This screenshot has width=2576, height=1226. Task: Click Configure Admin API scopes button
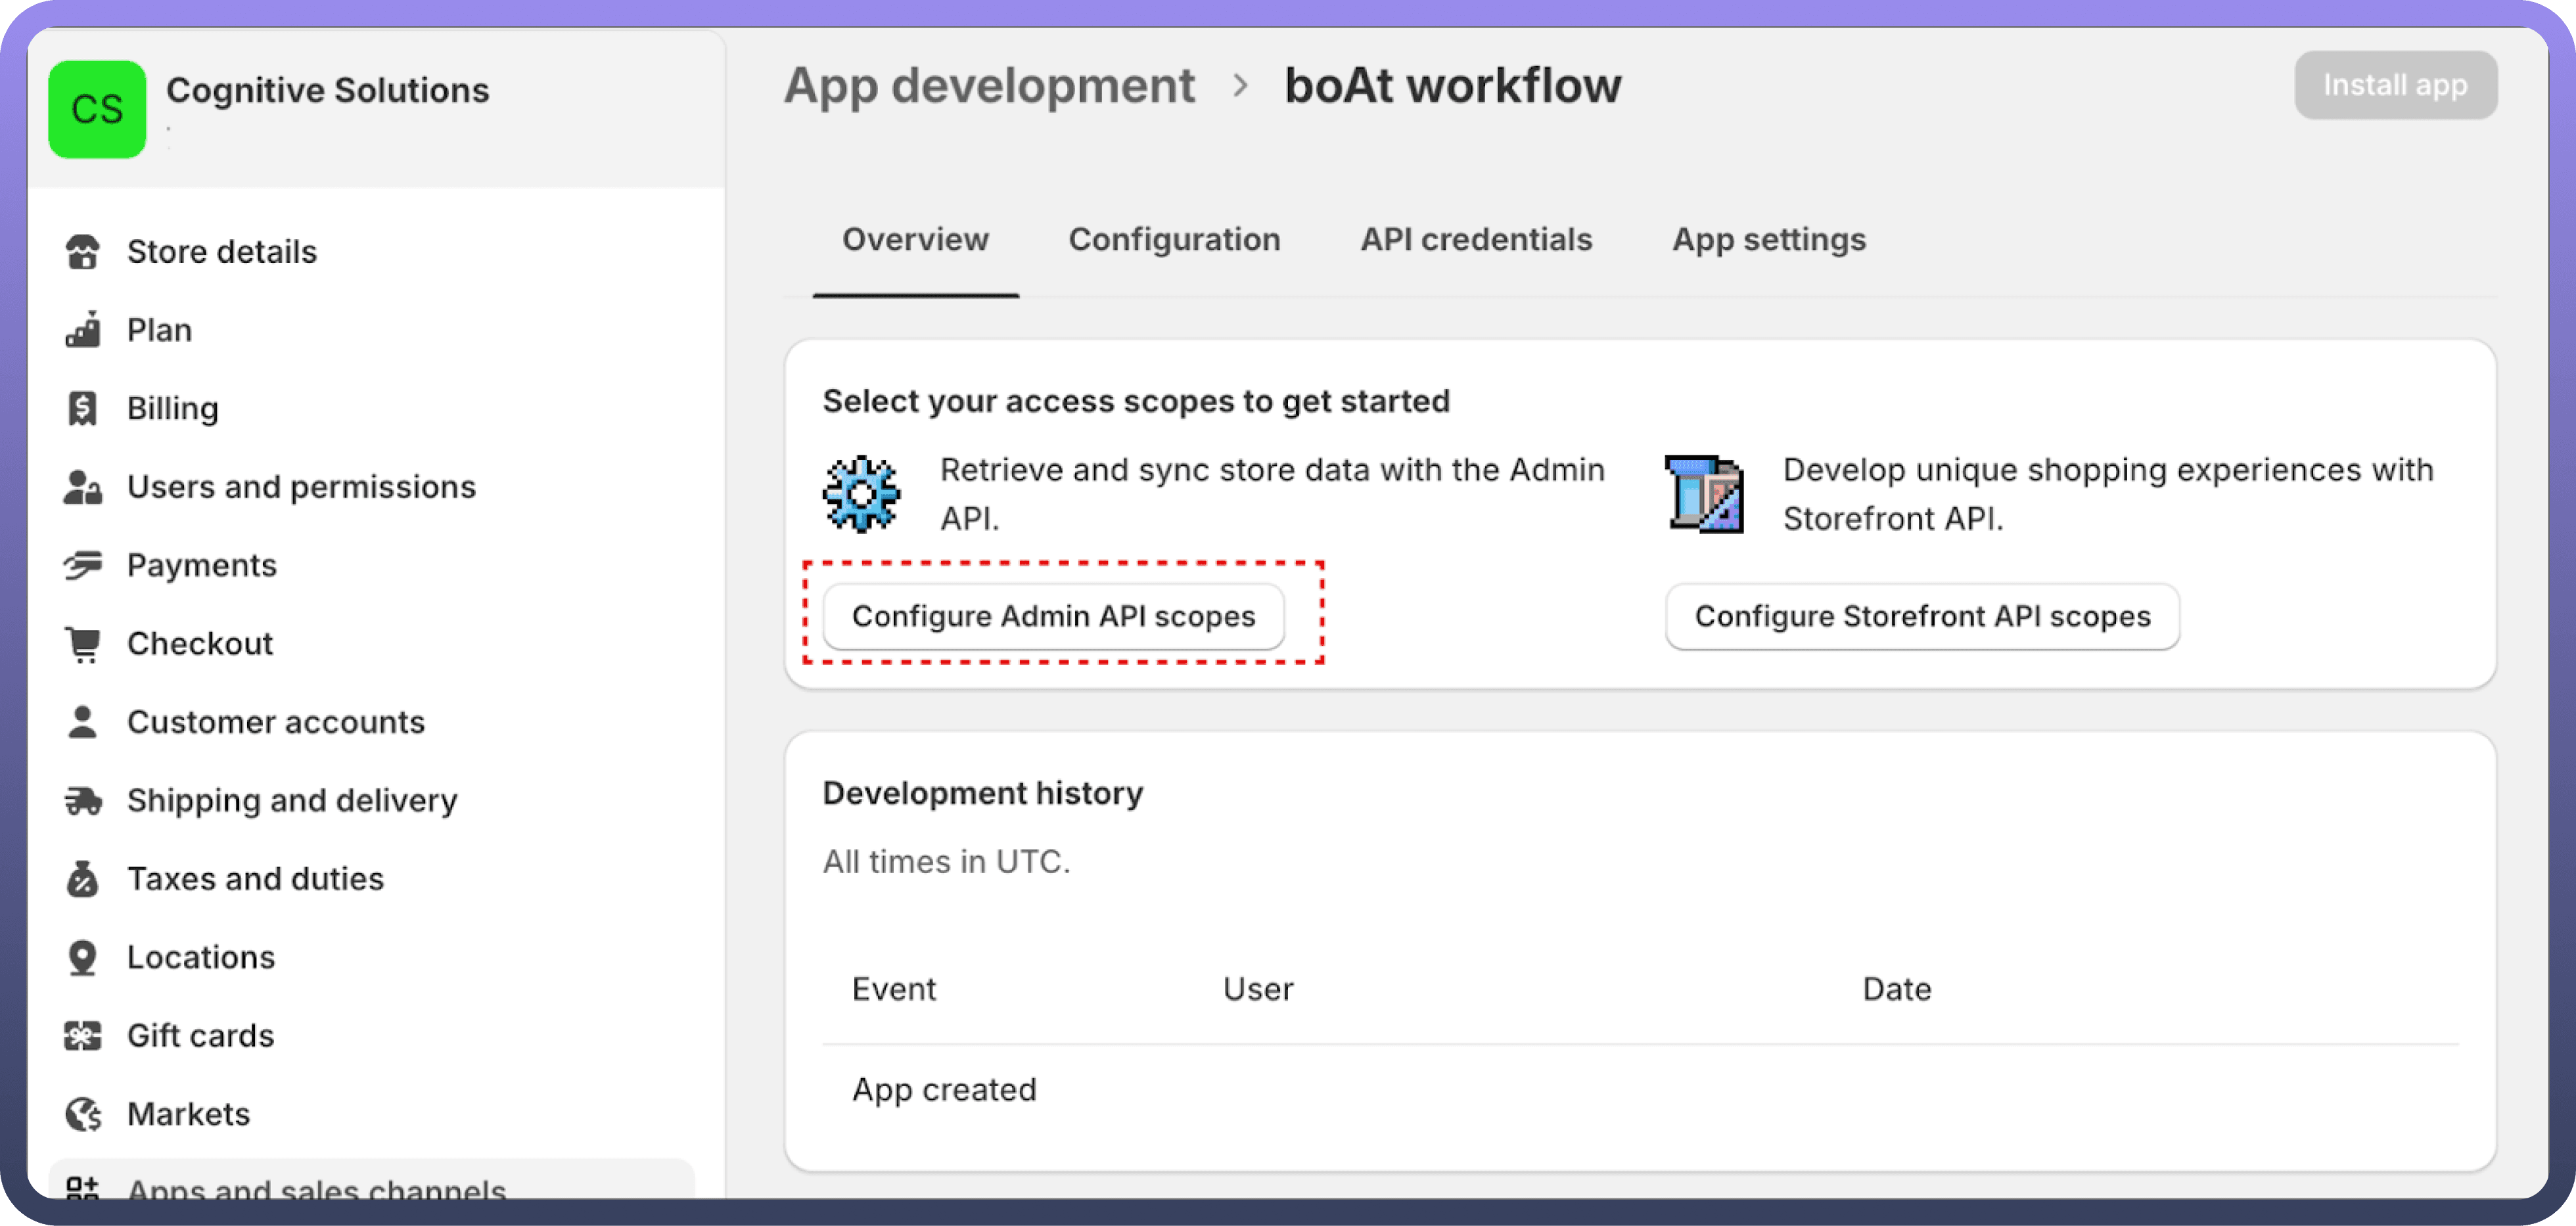pos(1053,616)
